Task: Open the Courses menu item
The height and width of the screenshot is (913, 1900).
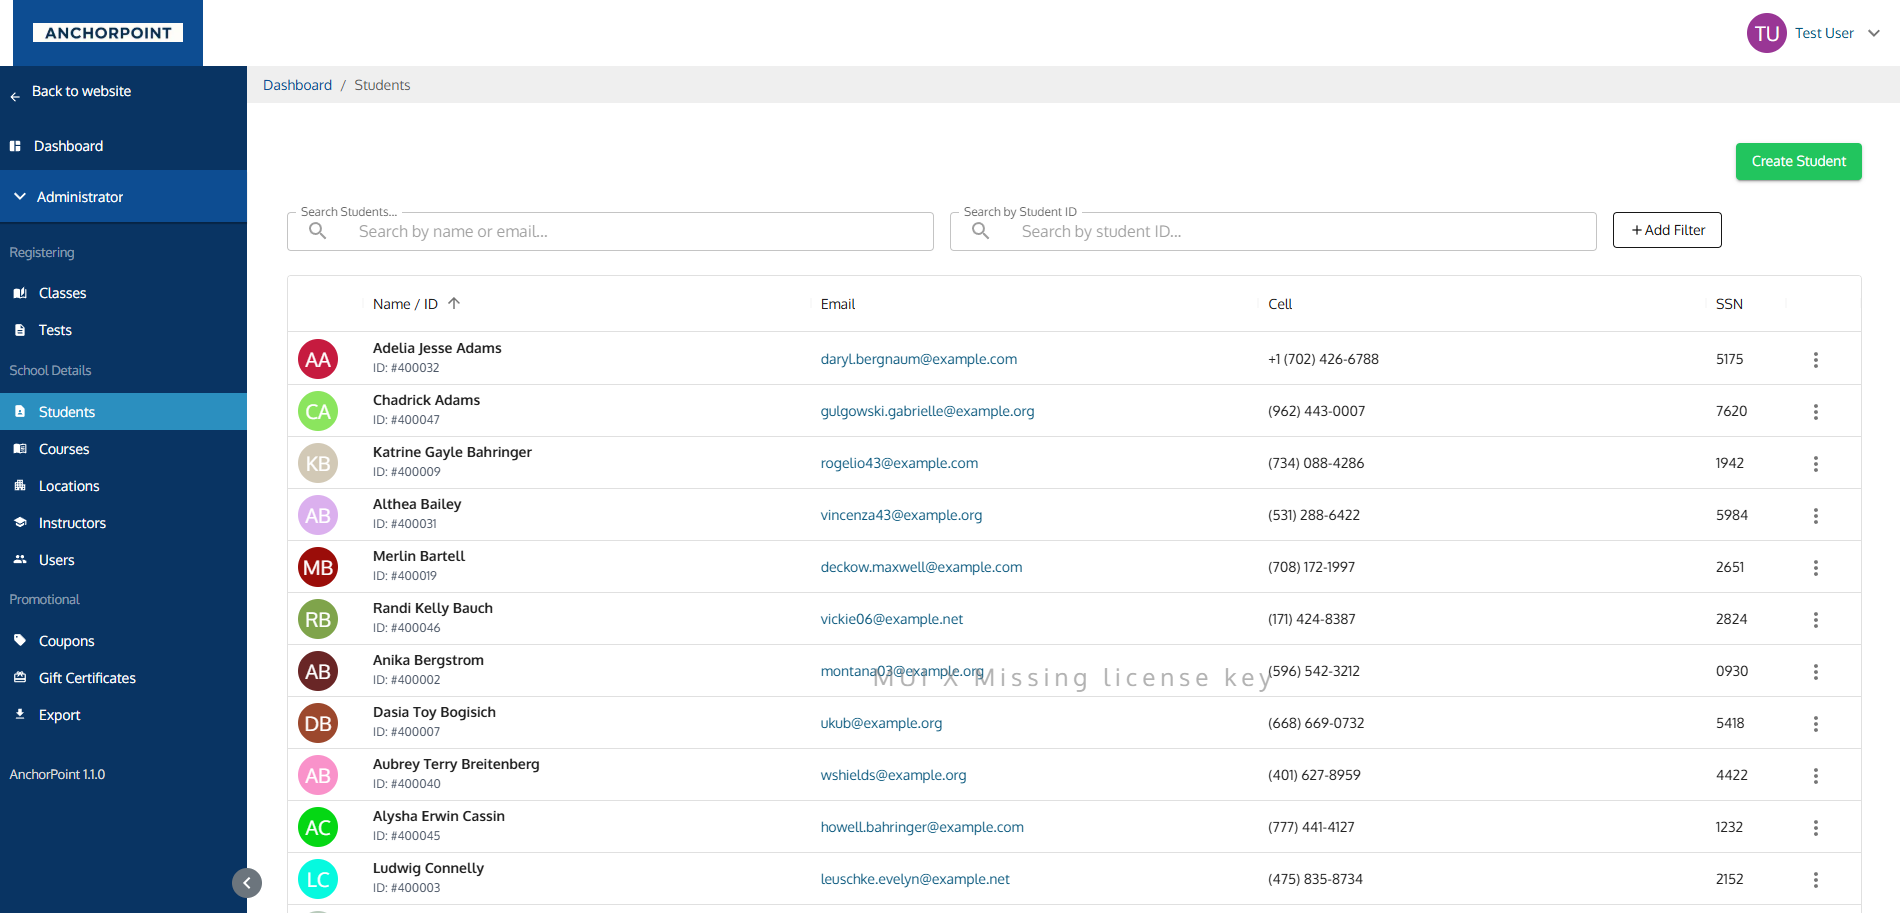Action: click(64, 449)
